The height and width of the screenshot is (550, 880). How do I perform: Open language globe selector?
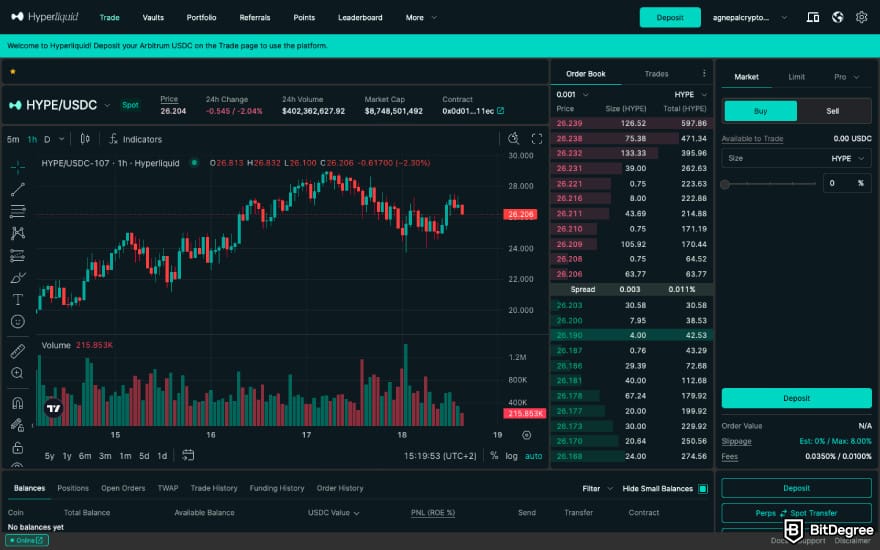click(x=837, y=17)
